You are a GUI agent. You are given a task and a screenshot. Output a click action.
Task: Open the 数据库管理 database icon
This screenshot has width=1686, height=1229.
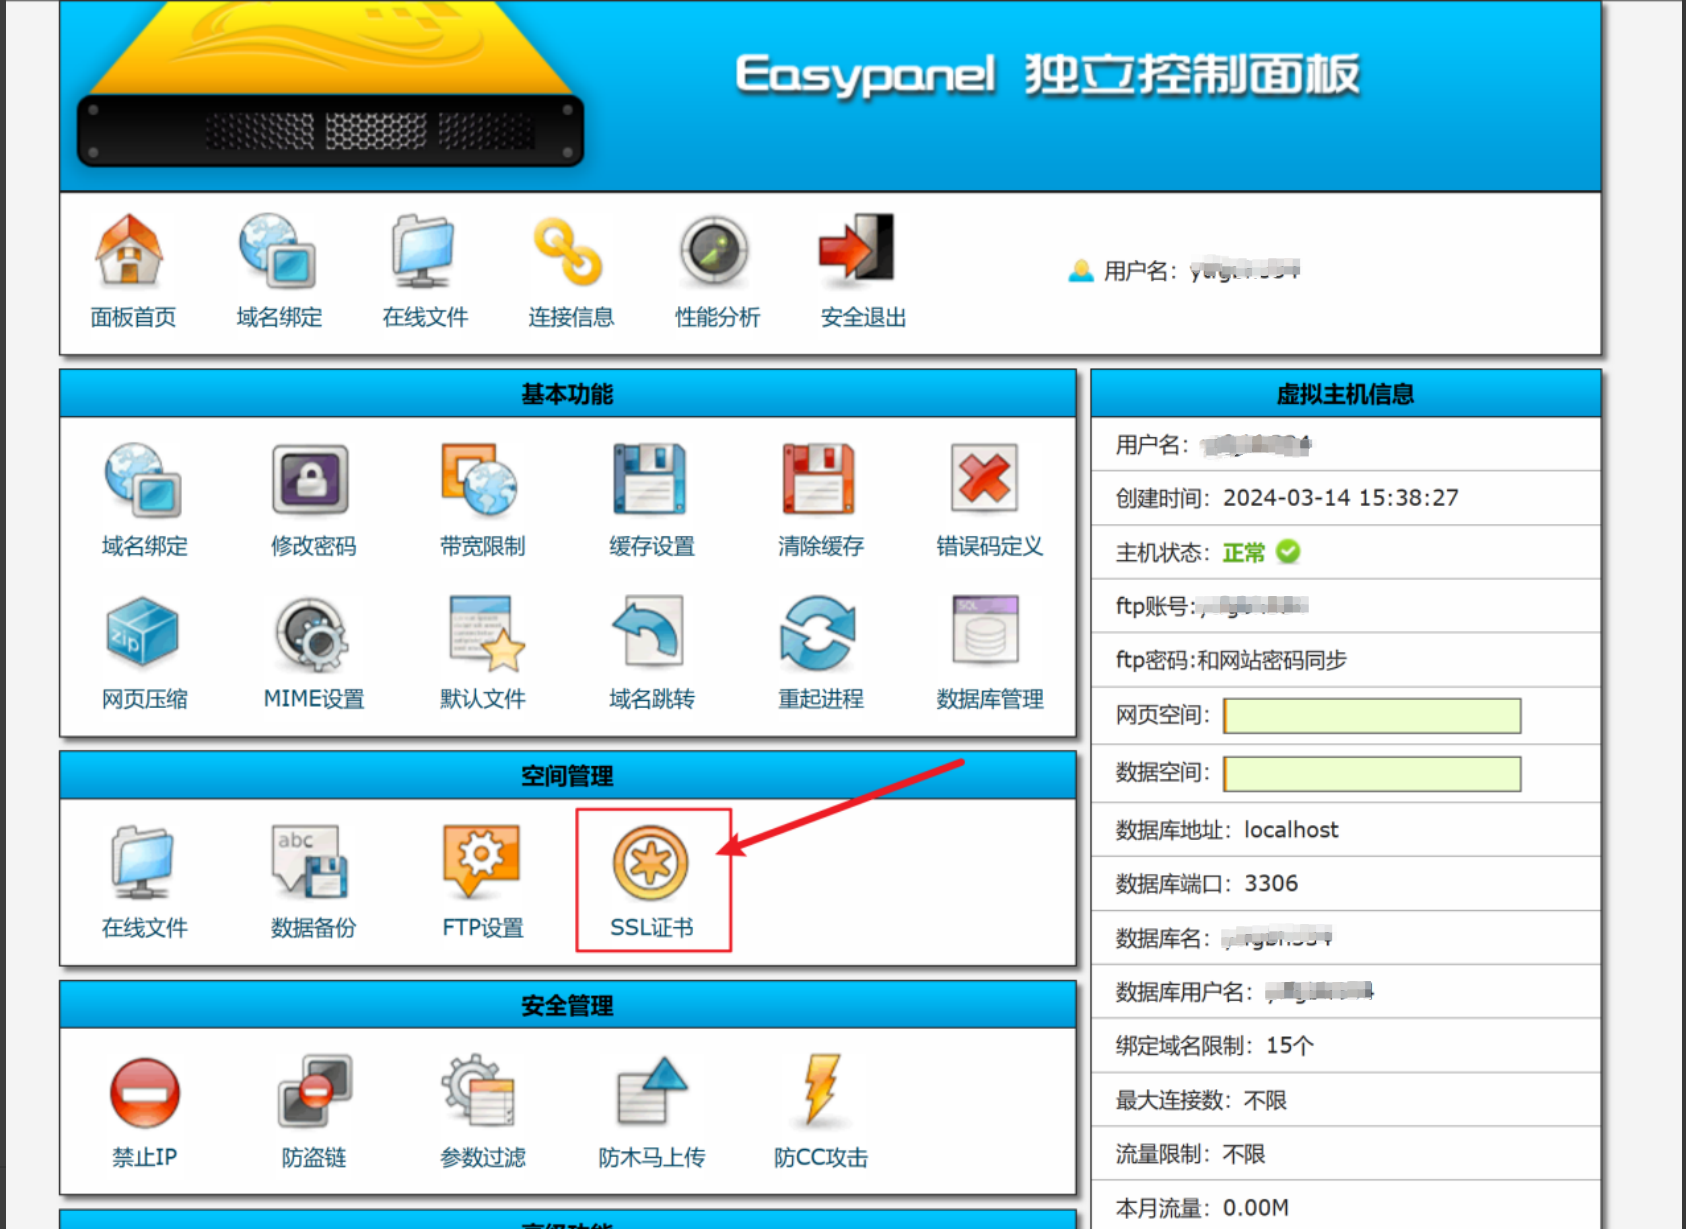coord(986,630)
